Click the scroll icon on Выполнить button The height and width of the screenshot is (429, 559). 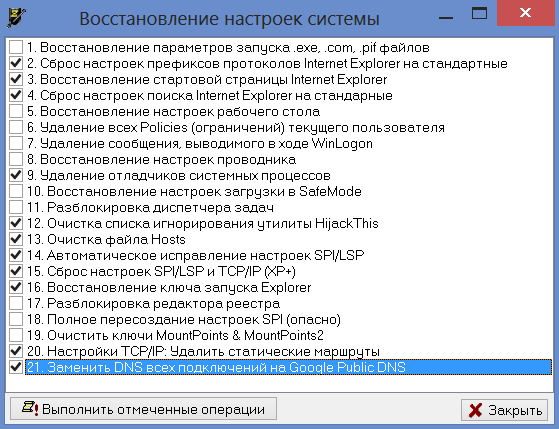30,408
